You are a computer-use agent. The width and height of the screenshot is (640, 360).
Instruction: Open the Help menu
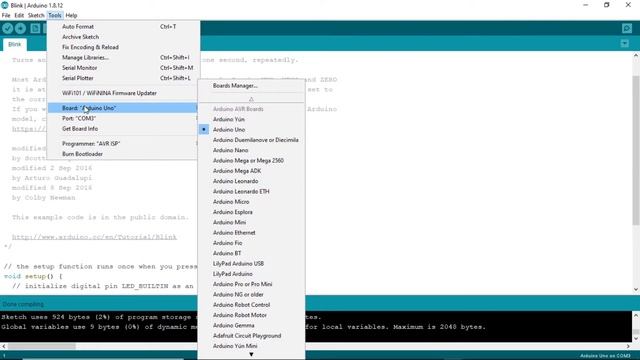tap(71, 15)
